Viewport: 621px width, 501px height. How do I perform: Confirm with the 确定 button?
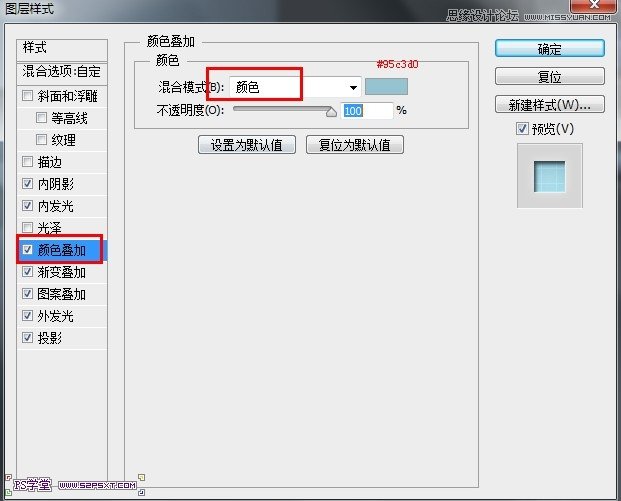coord(550,49)
